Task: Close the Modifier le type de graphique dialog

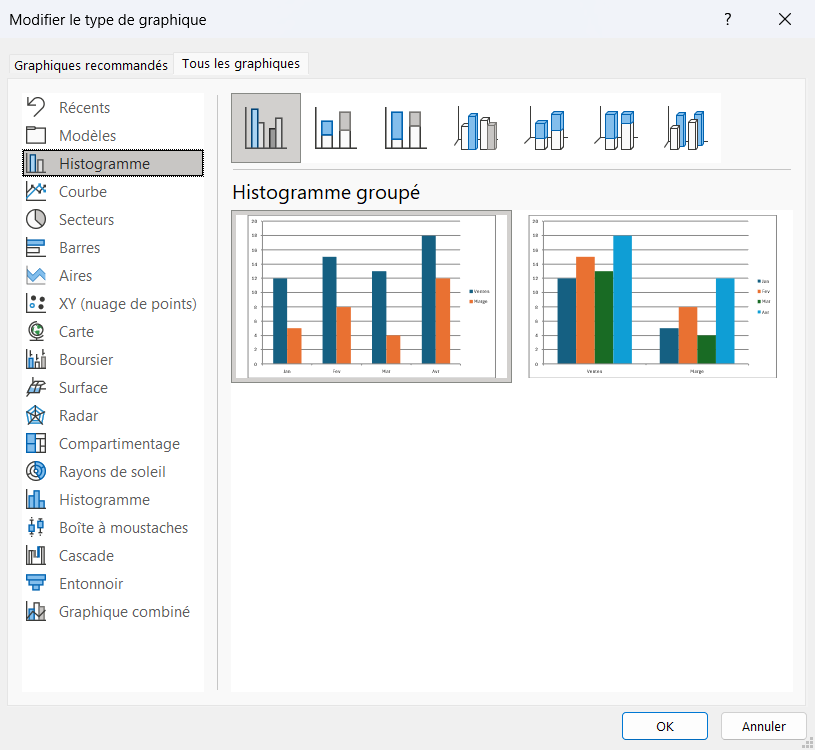Action: point(785,19)
